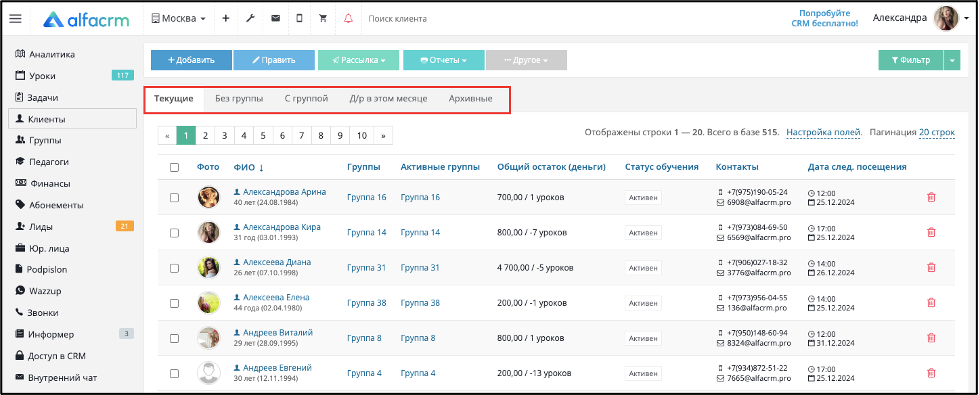
Task: Open the envelope mail icon in top bar
Action: (275, 19)
